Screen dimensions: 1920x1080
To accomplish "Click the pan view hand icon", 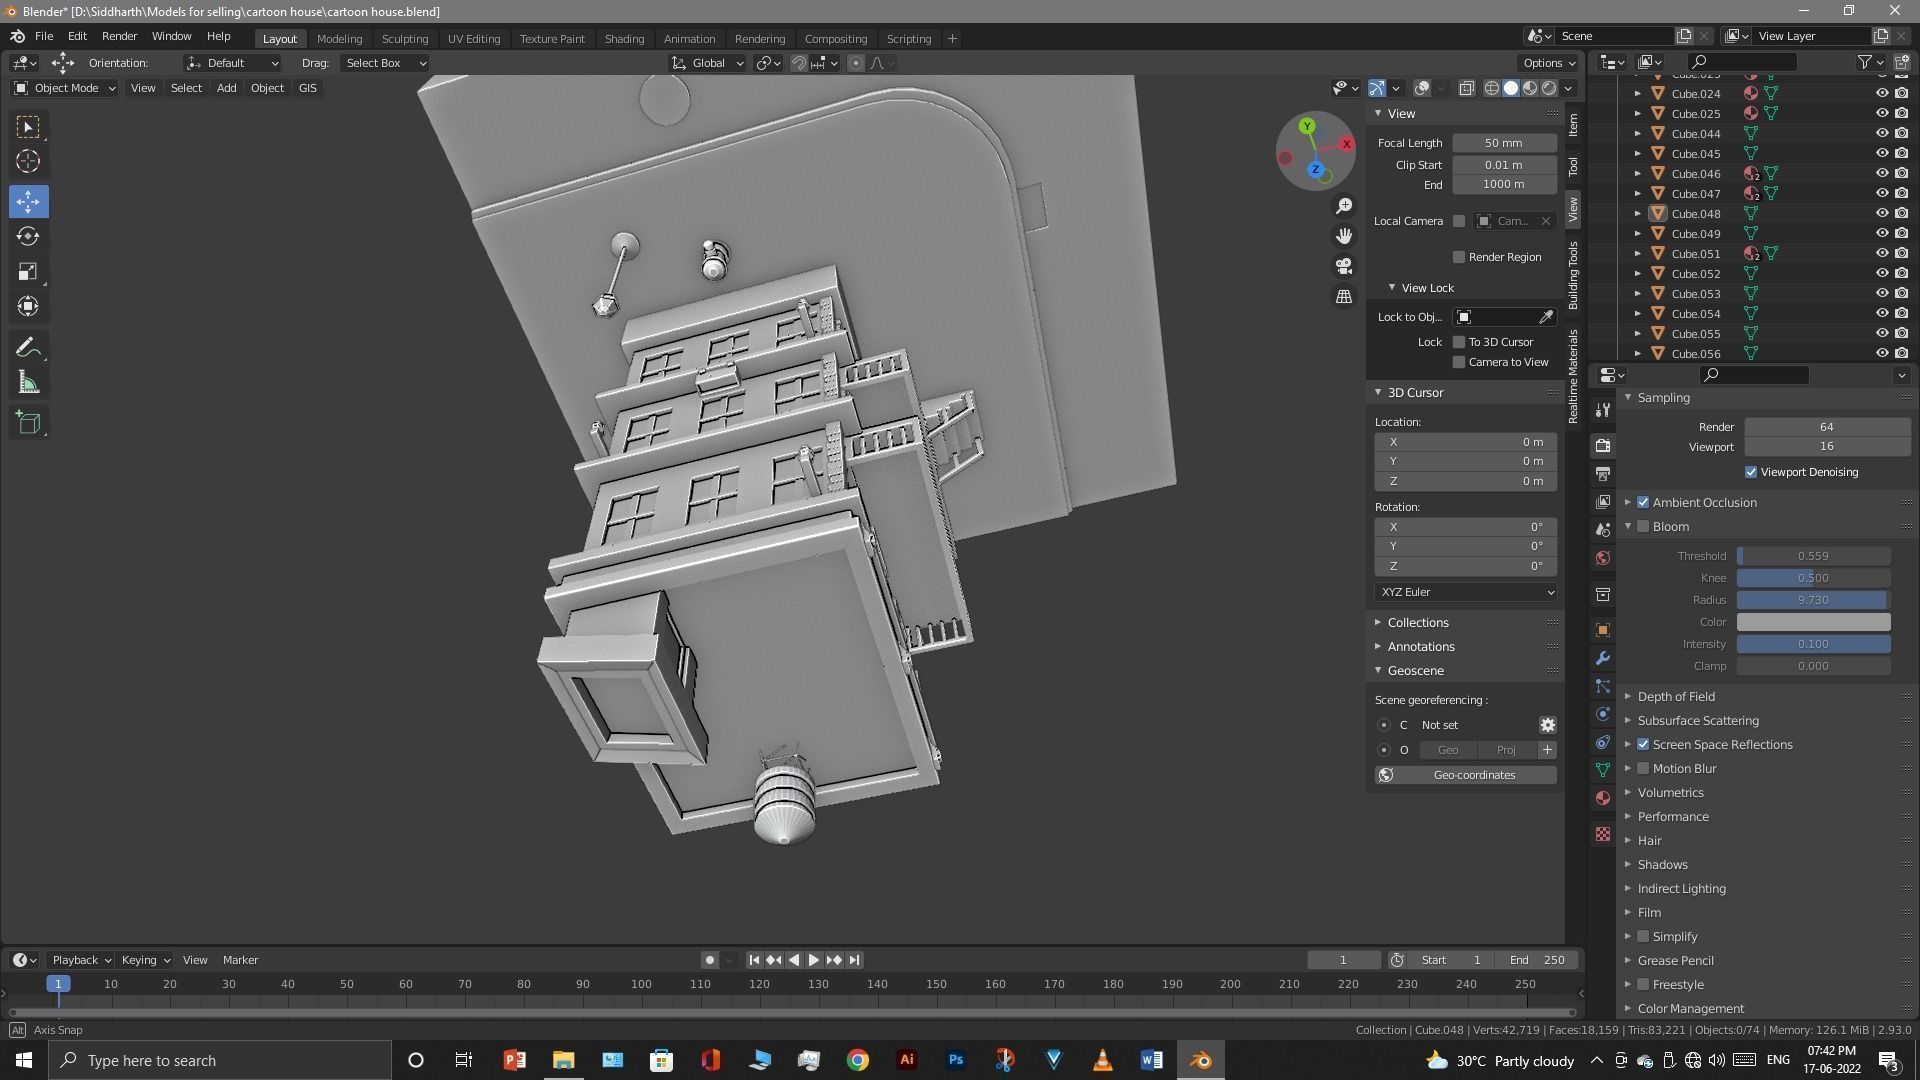I will pos(1344,236).
